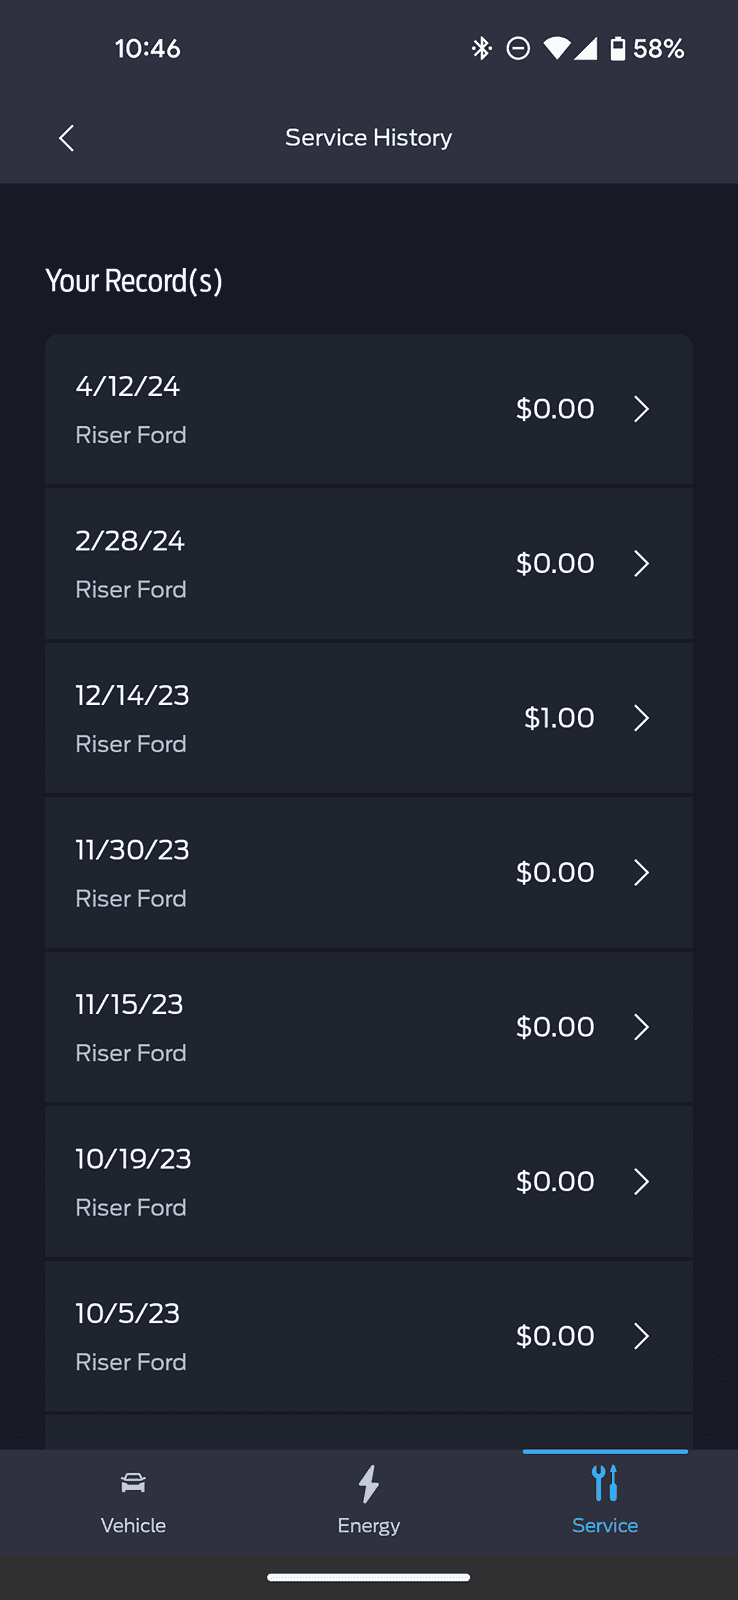Open the 10/19/23 Riser Ford record

tap(369, 1182)
